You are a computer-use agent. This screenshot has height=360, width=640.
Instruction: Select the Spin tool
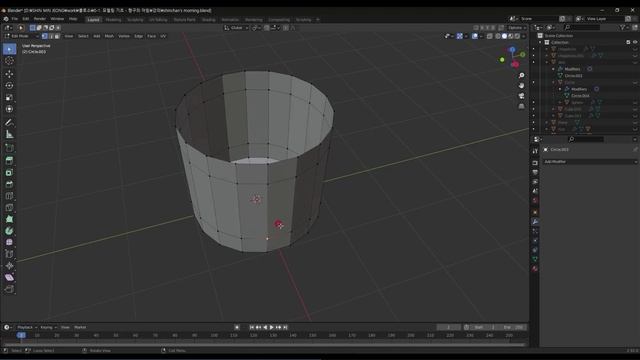tap(9, 231)
